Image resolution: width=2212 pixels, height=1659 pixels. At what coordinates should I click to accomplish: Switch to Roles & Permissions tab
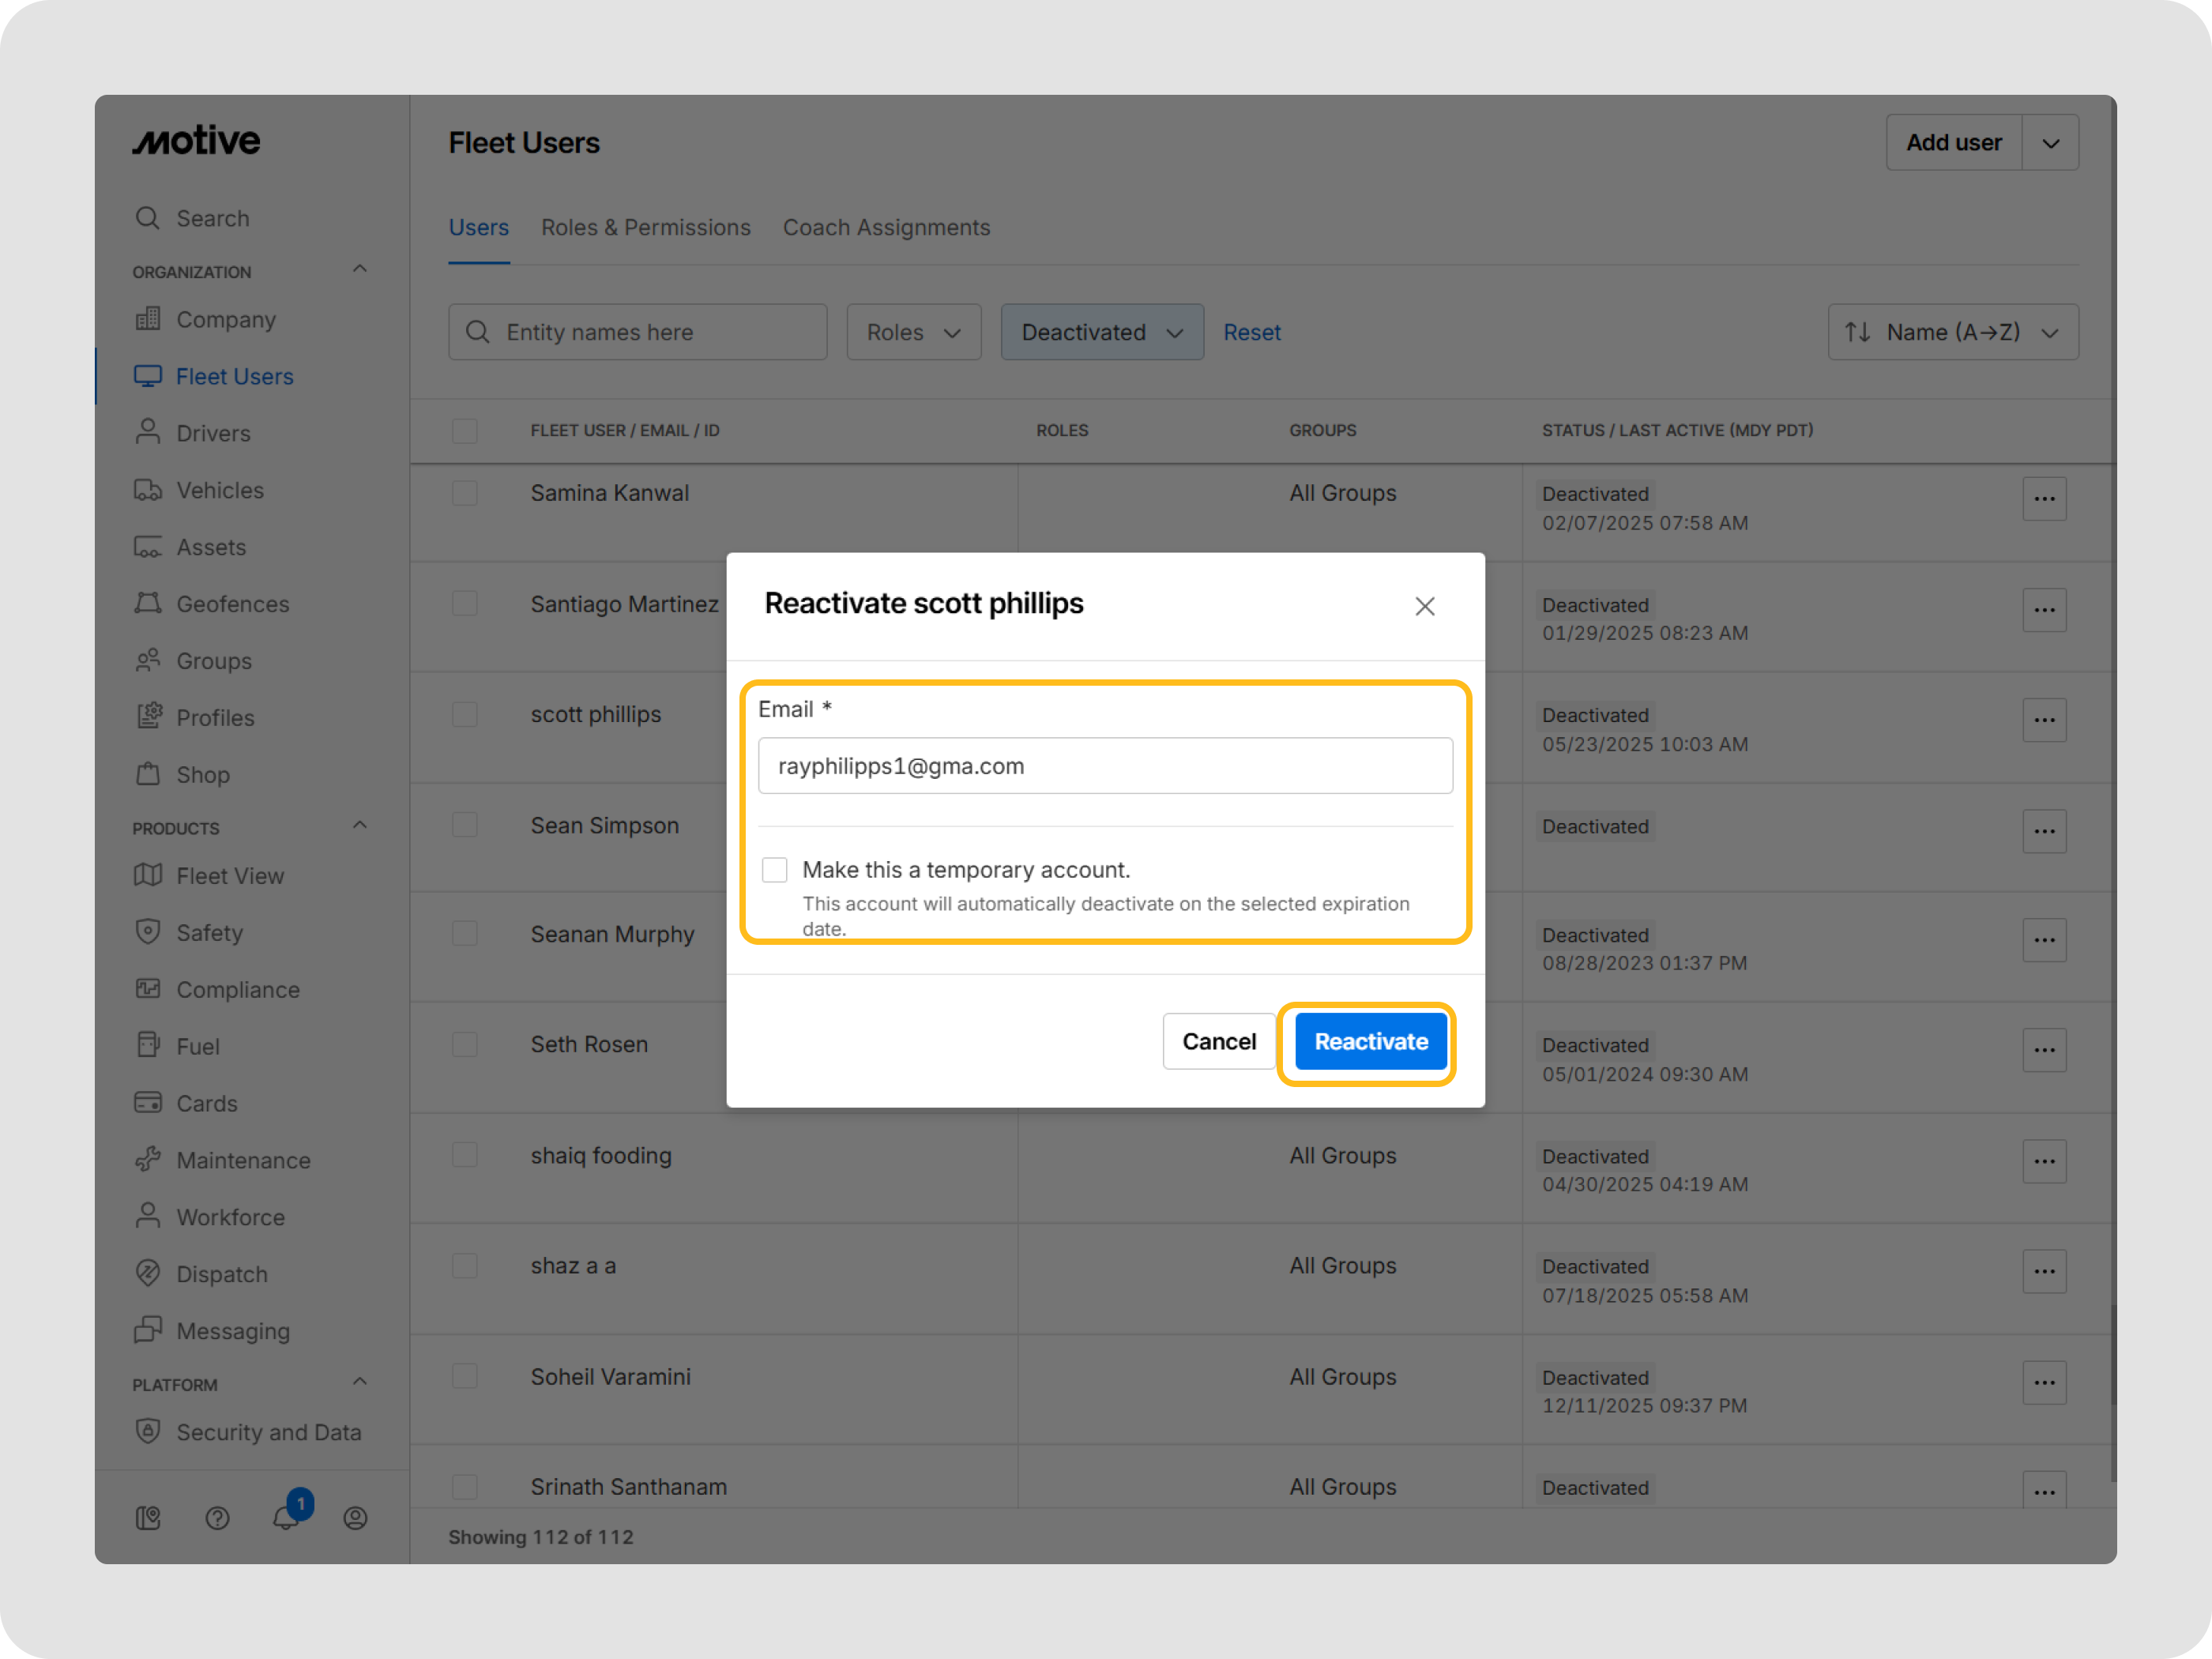[645, 228]
